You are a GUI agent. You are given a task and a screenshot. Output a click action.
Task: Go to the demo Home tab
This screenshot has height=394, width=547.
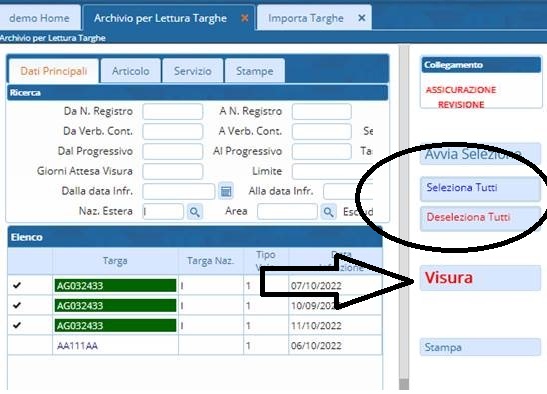coord(39,18)
